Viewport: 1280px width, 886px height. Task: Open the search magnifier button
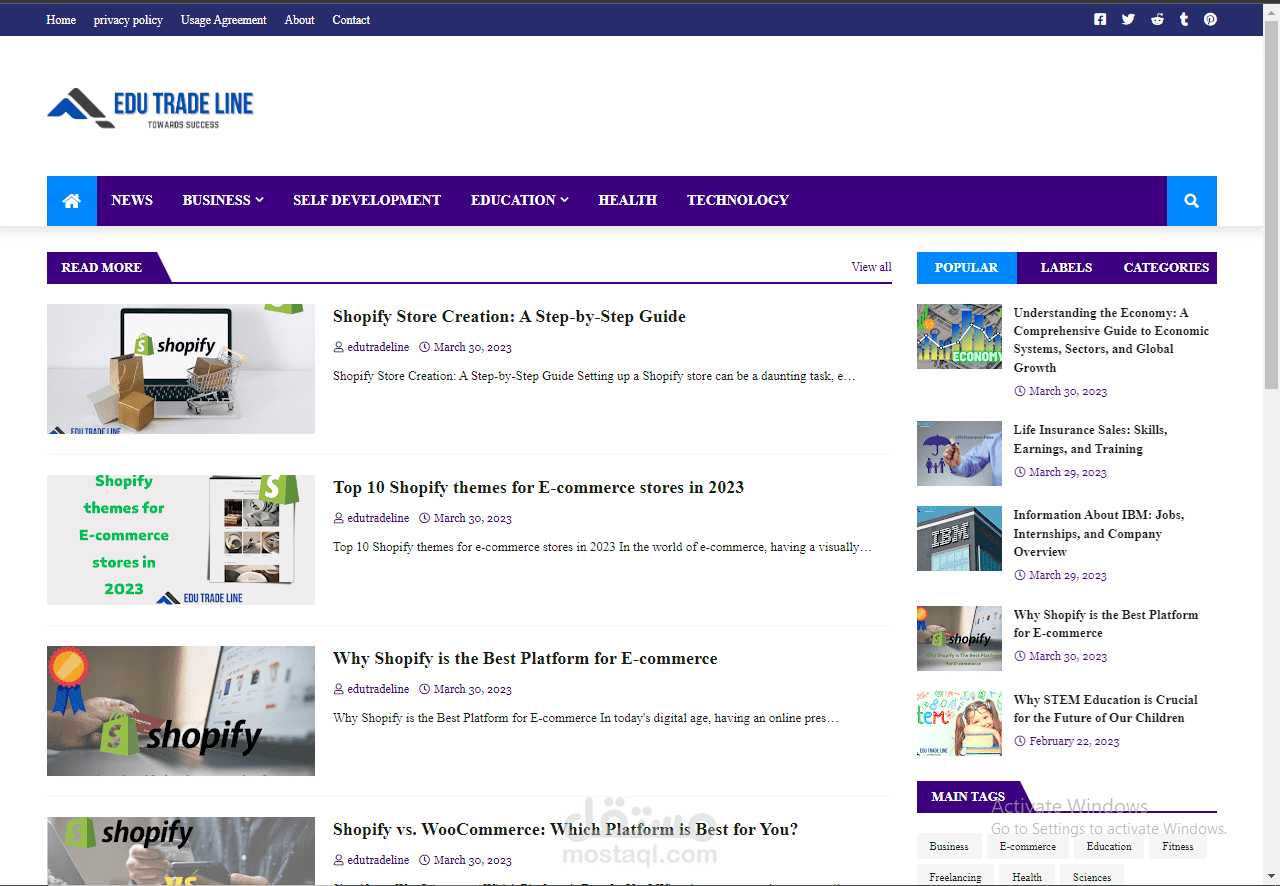click(x=1192, y=201)
